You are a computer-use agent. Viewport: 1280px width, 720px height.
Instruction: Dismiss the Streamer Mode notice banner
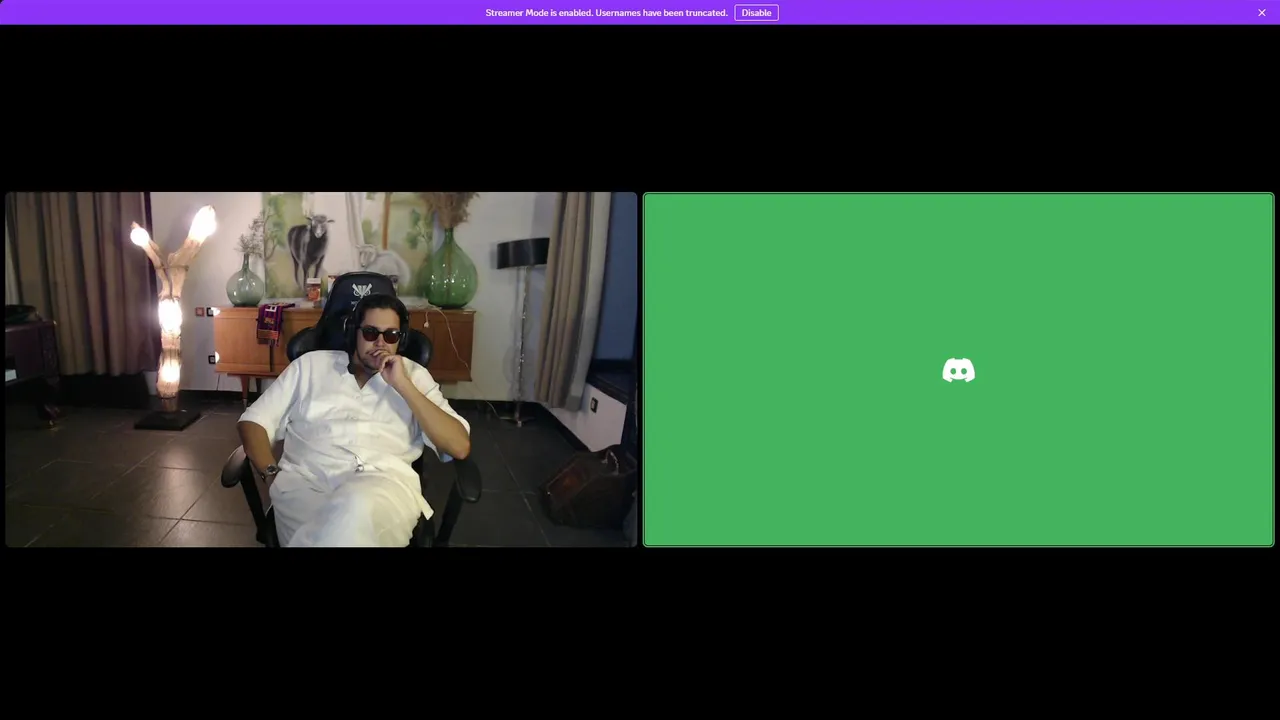coord(1262,13)
